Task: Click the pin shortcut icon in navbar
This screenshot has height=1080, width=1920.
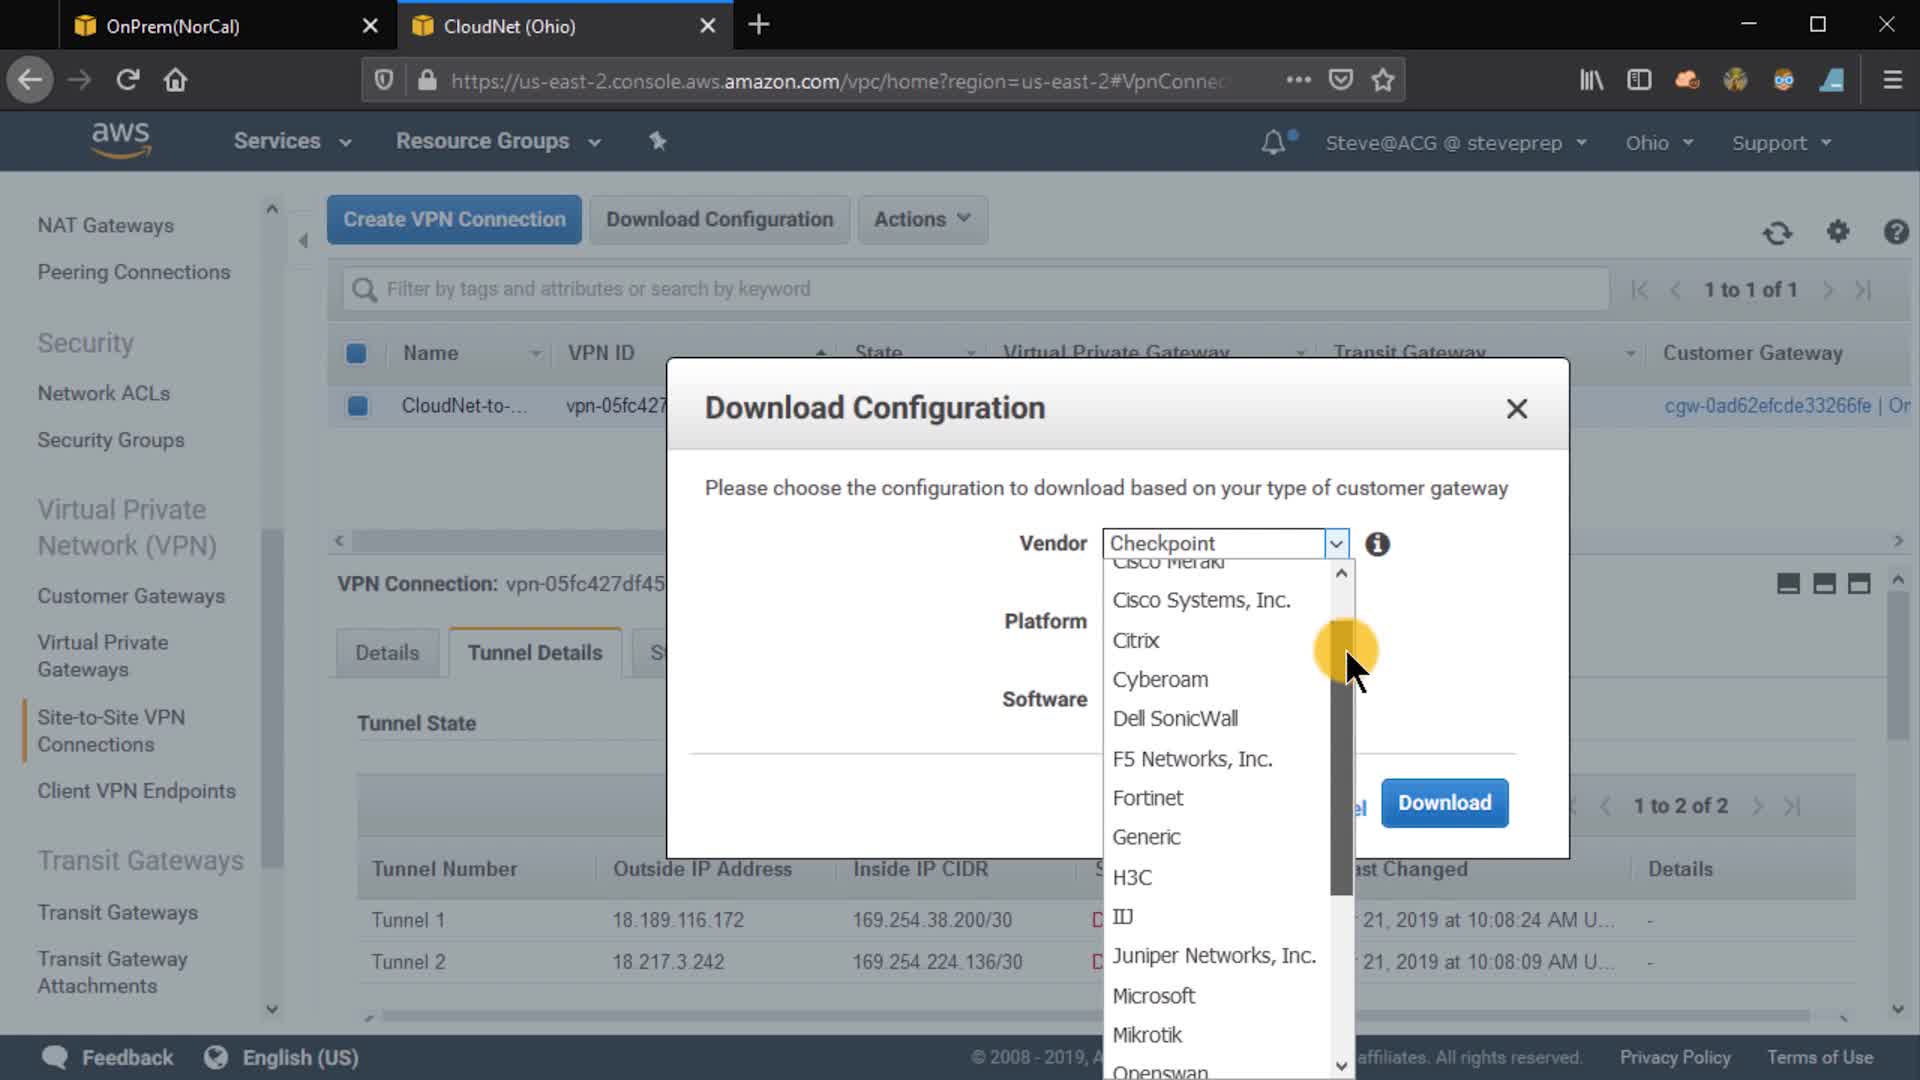Action: click(657, 141)
